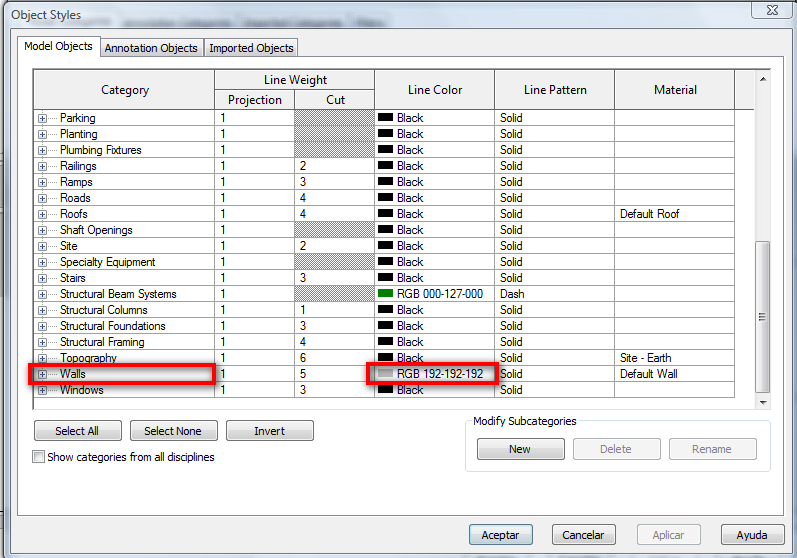Image resolution: width=797 pixels, height=558 pixels.
Task: Click the Site - Earth material cell
Action: tap(675, 358)
